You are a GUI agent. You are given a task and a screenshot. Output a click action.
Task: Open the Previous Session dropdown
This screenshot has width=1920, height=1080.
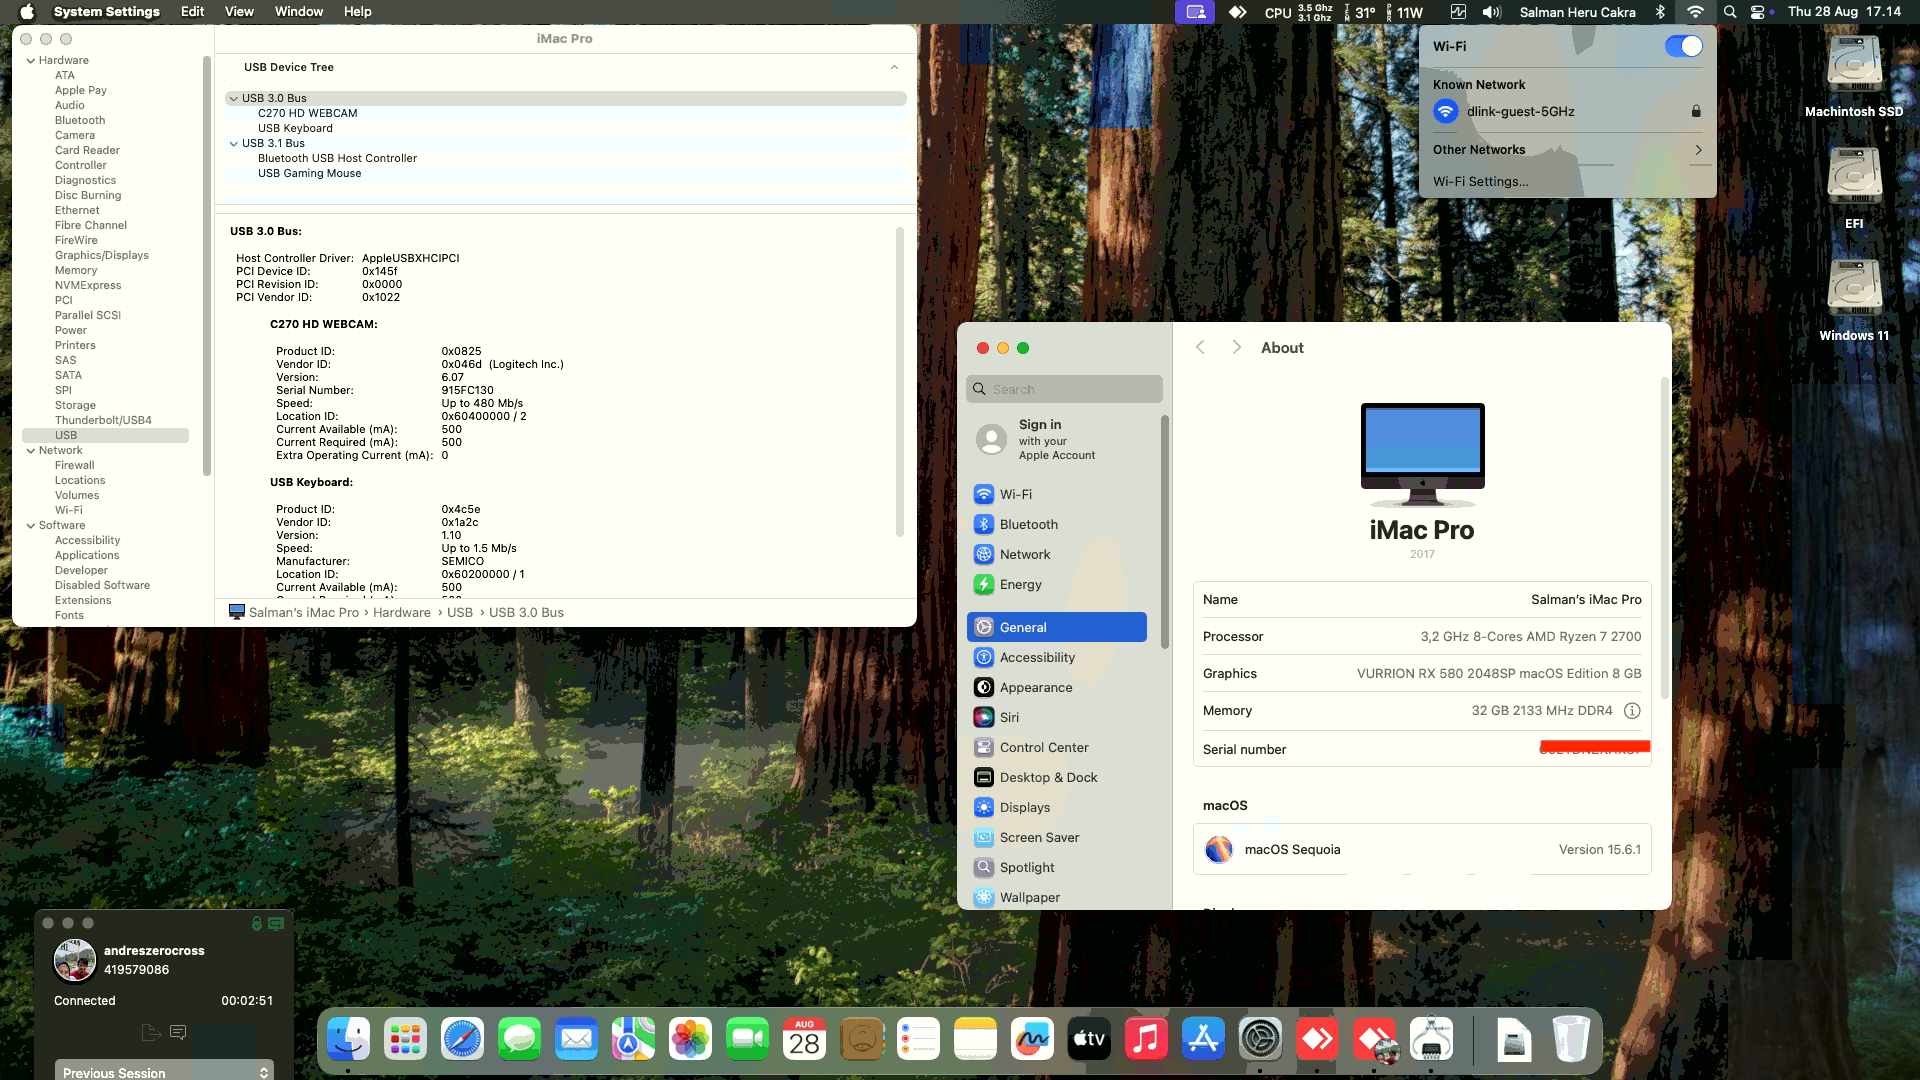(x=164, y=1071)
